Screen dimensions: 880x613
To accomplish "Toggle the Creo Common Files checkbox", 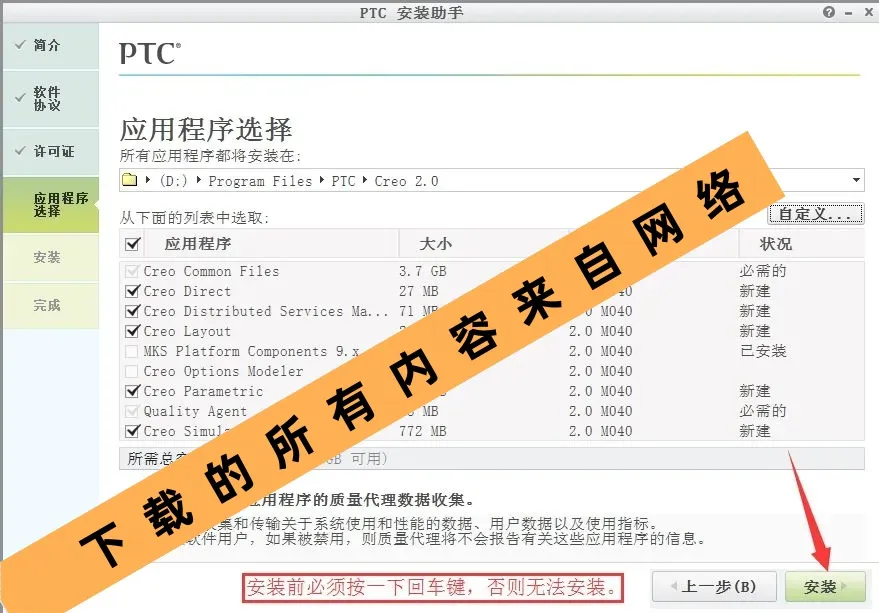I will tap(132, 271).
